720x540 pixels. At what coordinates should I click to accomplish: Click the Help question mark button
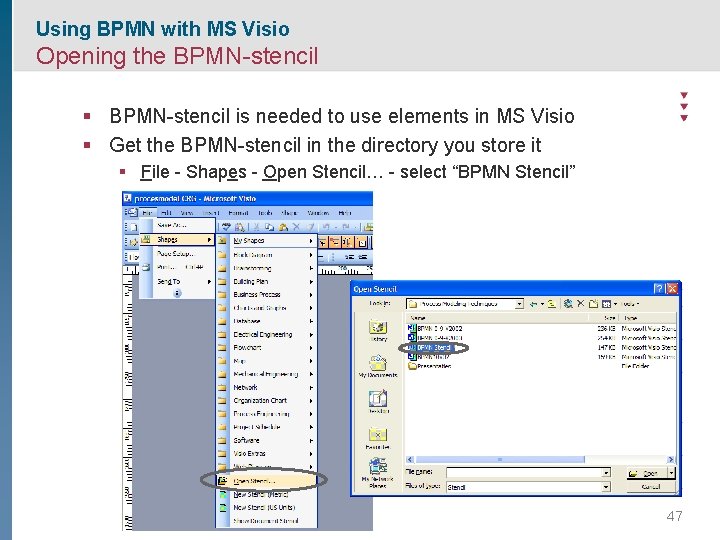pyautogui.click(x=658, y=289)
